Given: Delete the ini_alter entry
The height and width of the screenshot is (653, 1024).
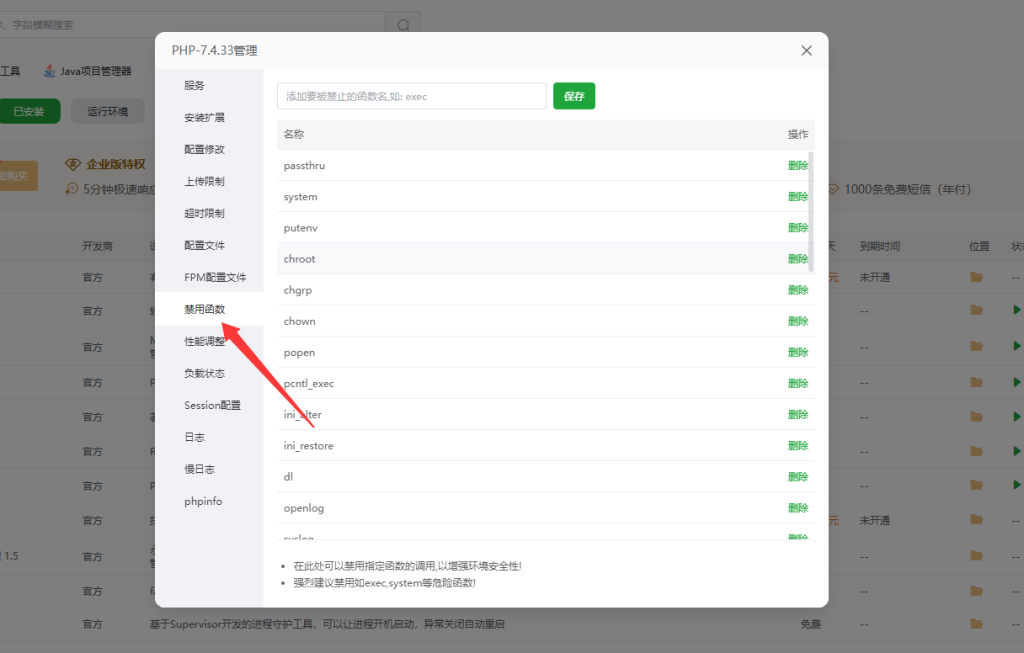Looking at the screenshot, I should tap(797, 415).
